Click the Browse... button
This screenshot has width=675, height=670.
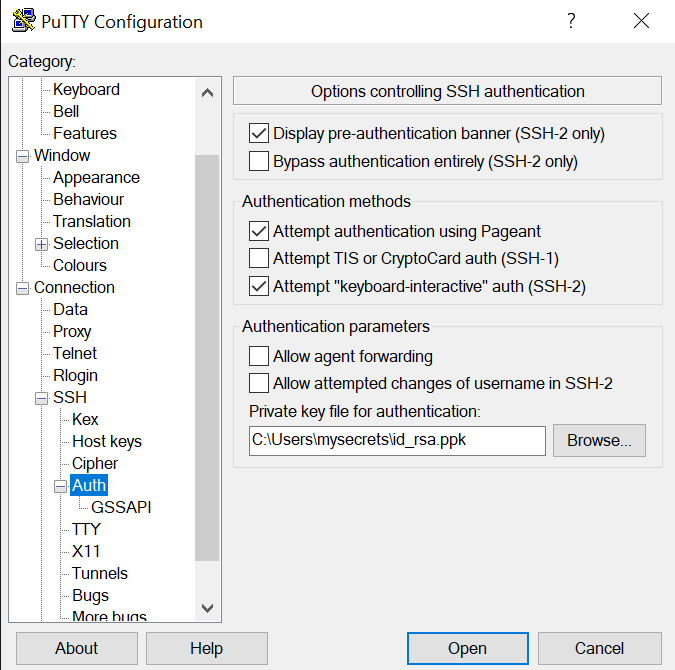click(x=599, y=440)
